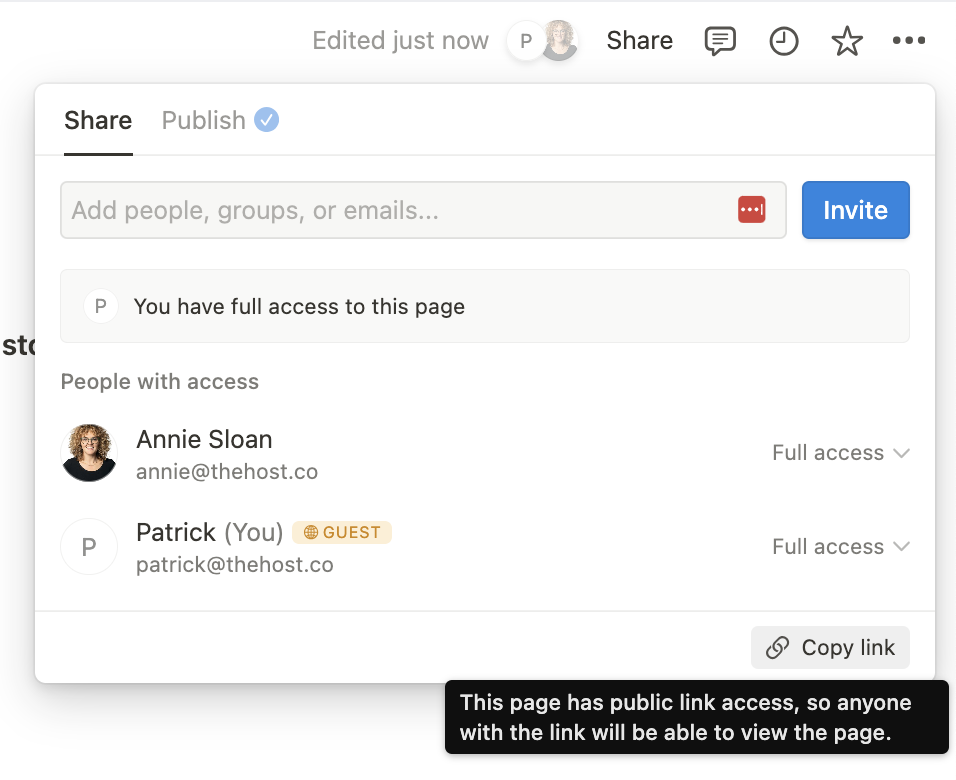This screenshot has width=956, height=780.
Task: Click Patrick's circular P avatar
Action: coord(89,546)
